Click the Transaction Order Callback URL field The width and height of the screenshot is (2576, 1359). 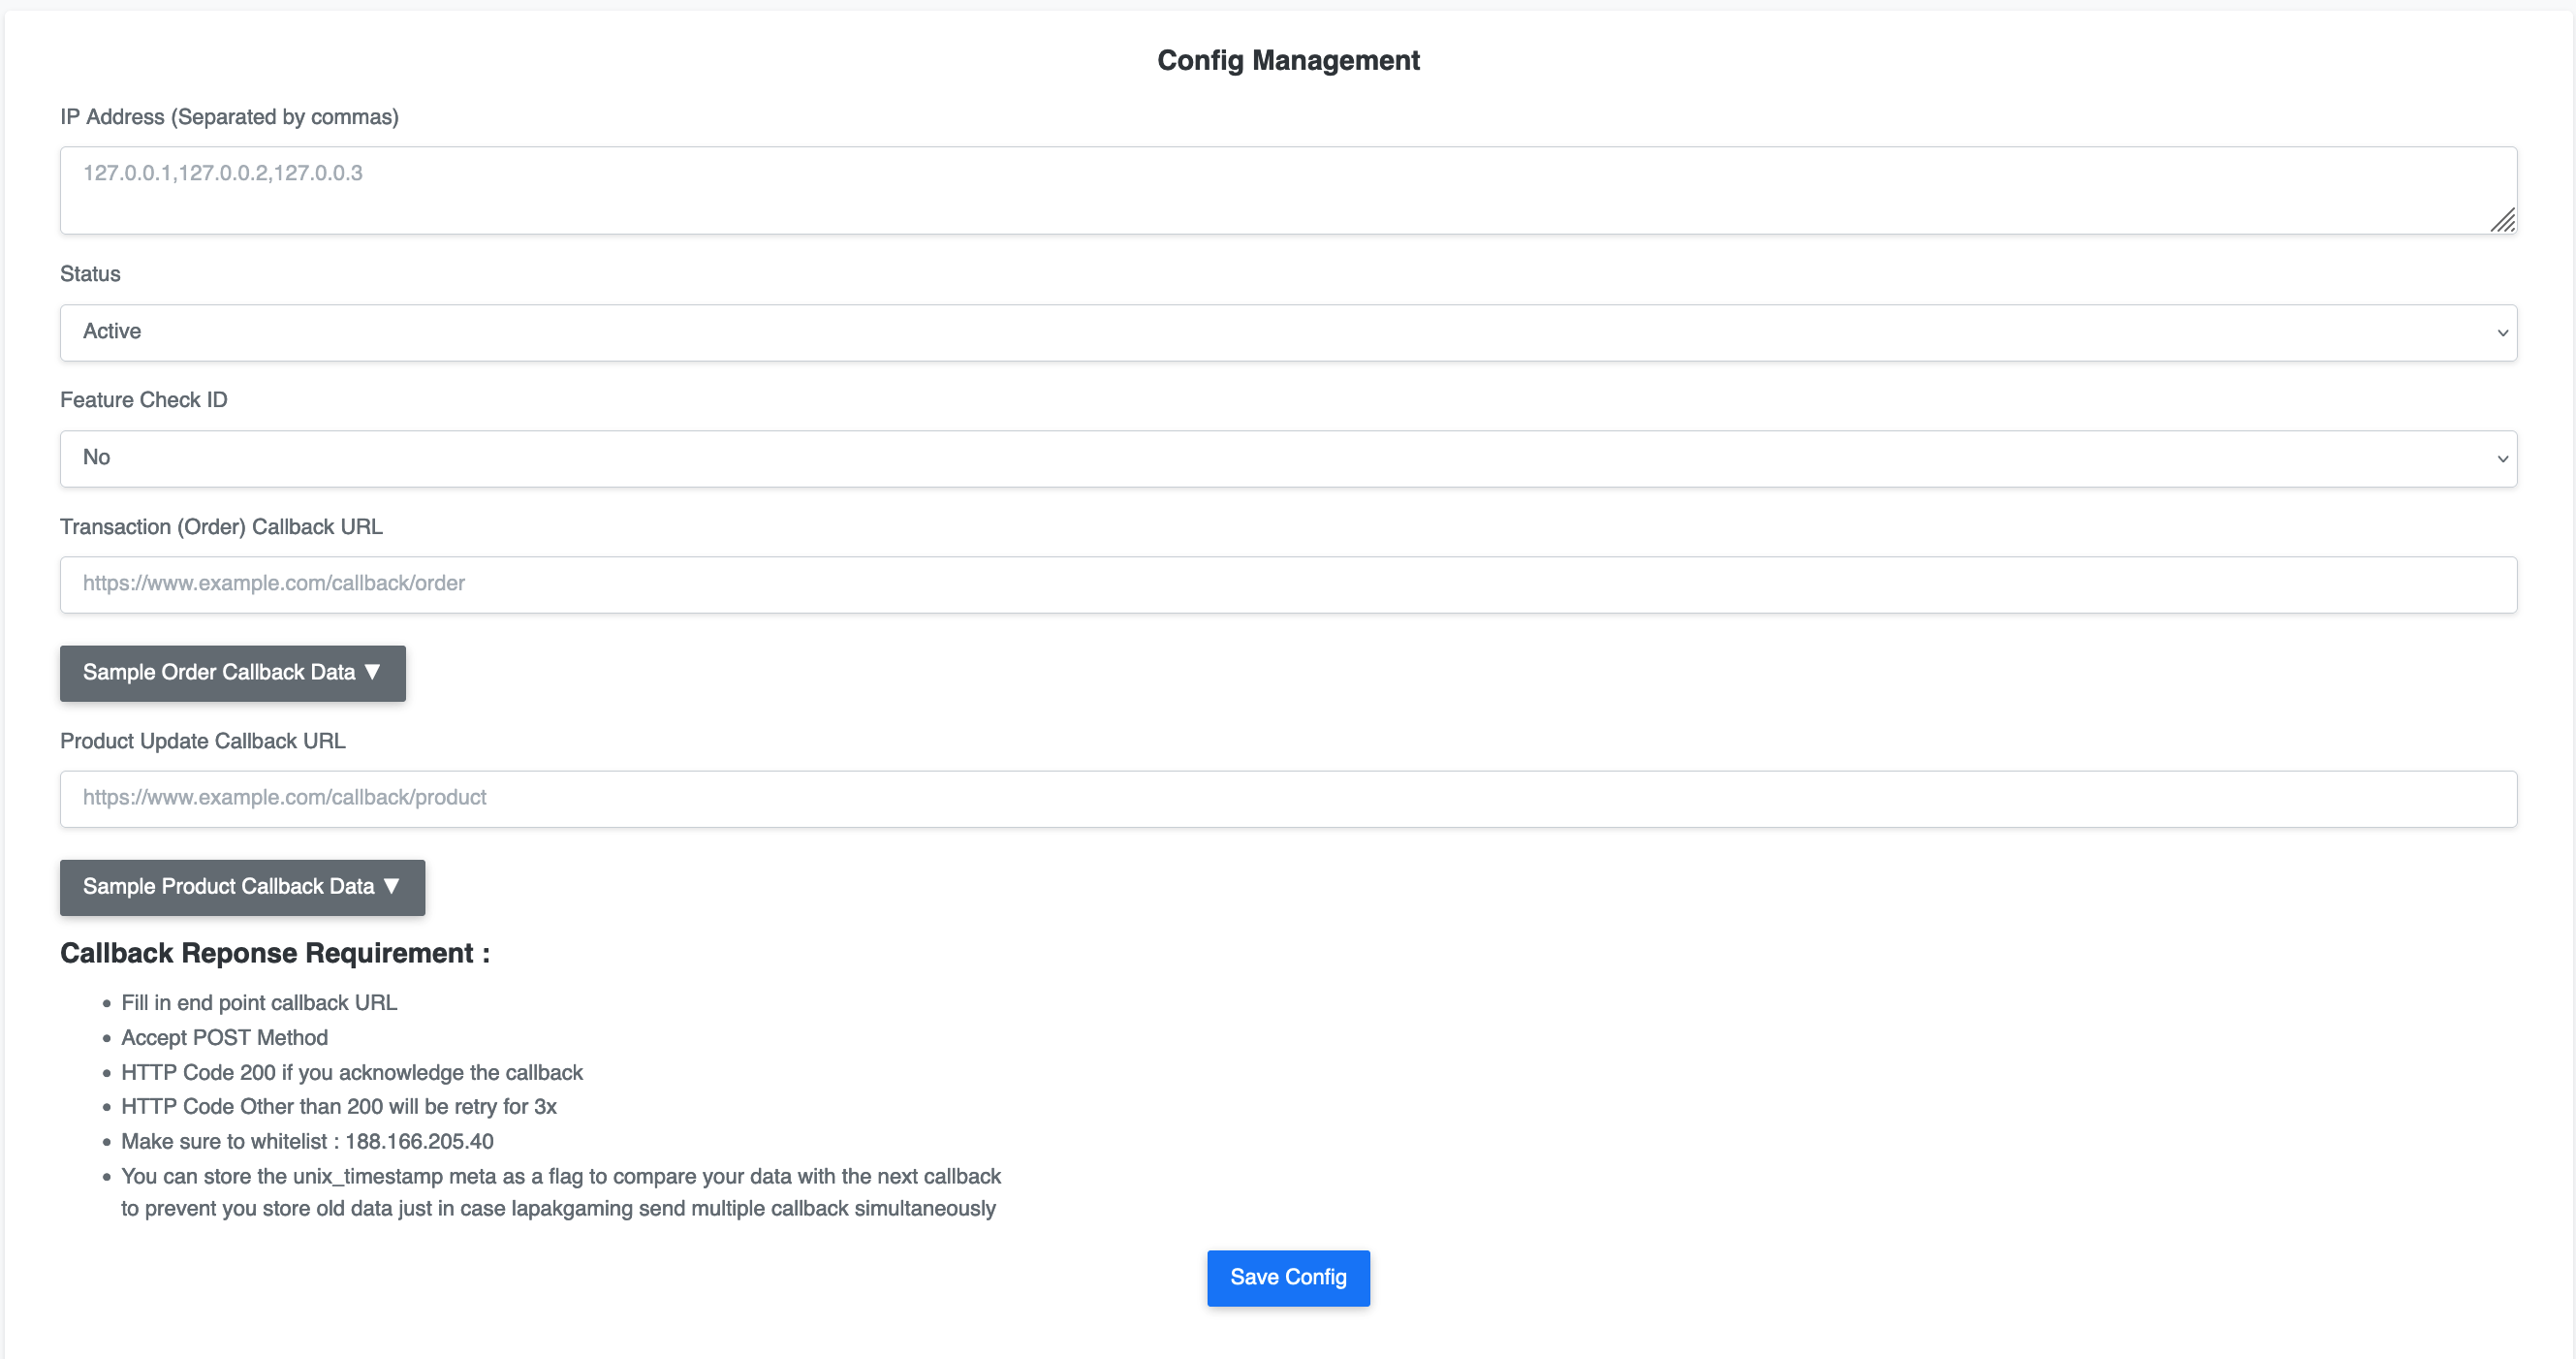click(x=1288, y=584)
